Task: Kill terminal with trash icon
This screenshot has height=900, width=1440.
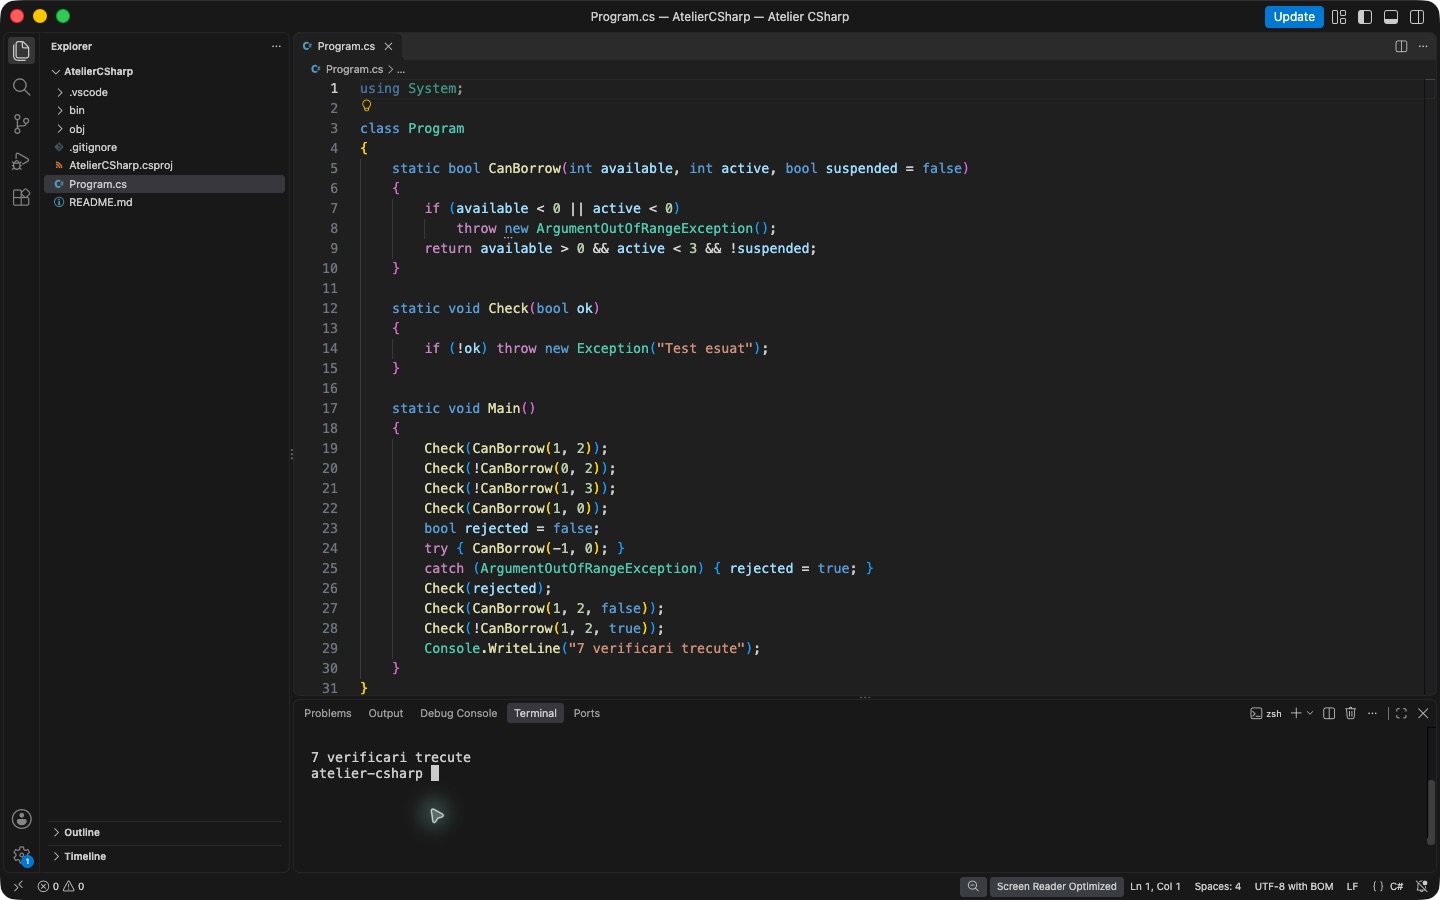Action: point(1351,713)
